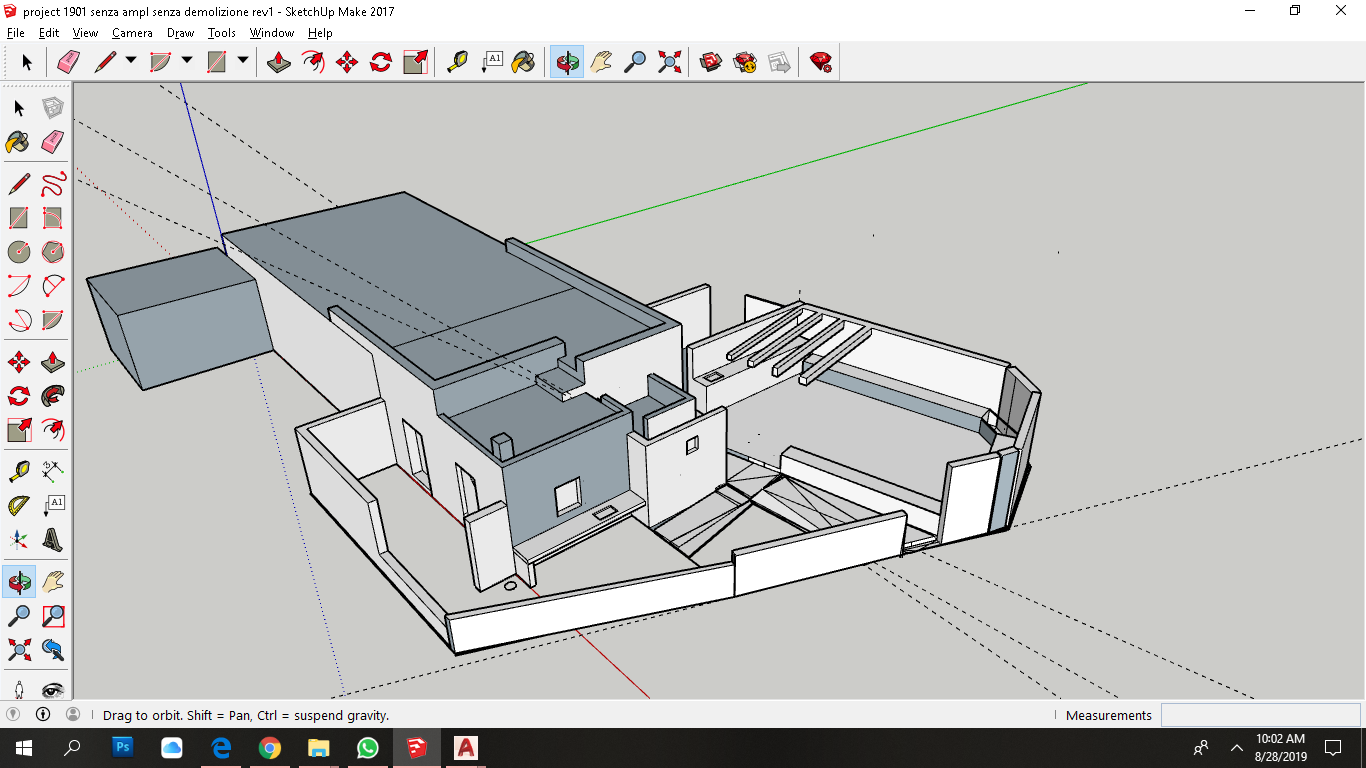This screenshot has height=768, width=1366.
Task: Pick the Axes tool
Action: [x=19, y=540]
